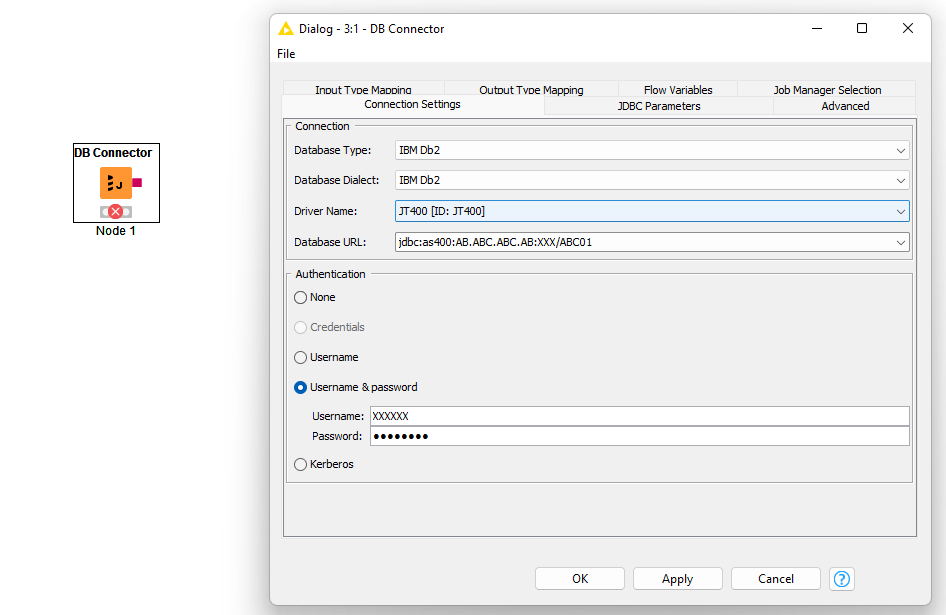Click the Apply button

677,579
